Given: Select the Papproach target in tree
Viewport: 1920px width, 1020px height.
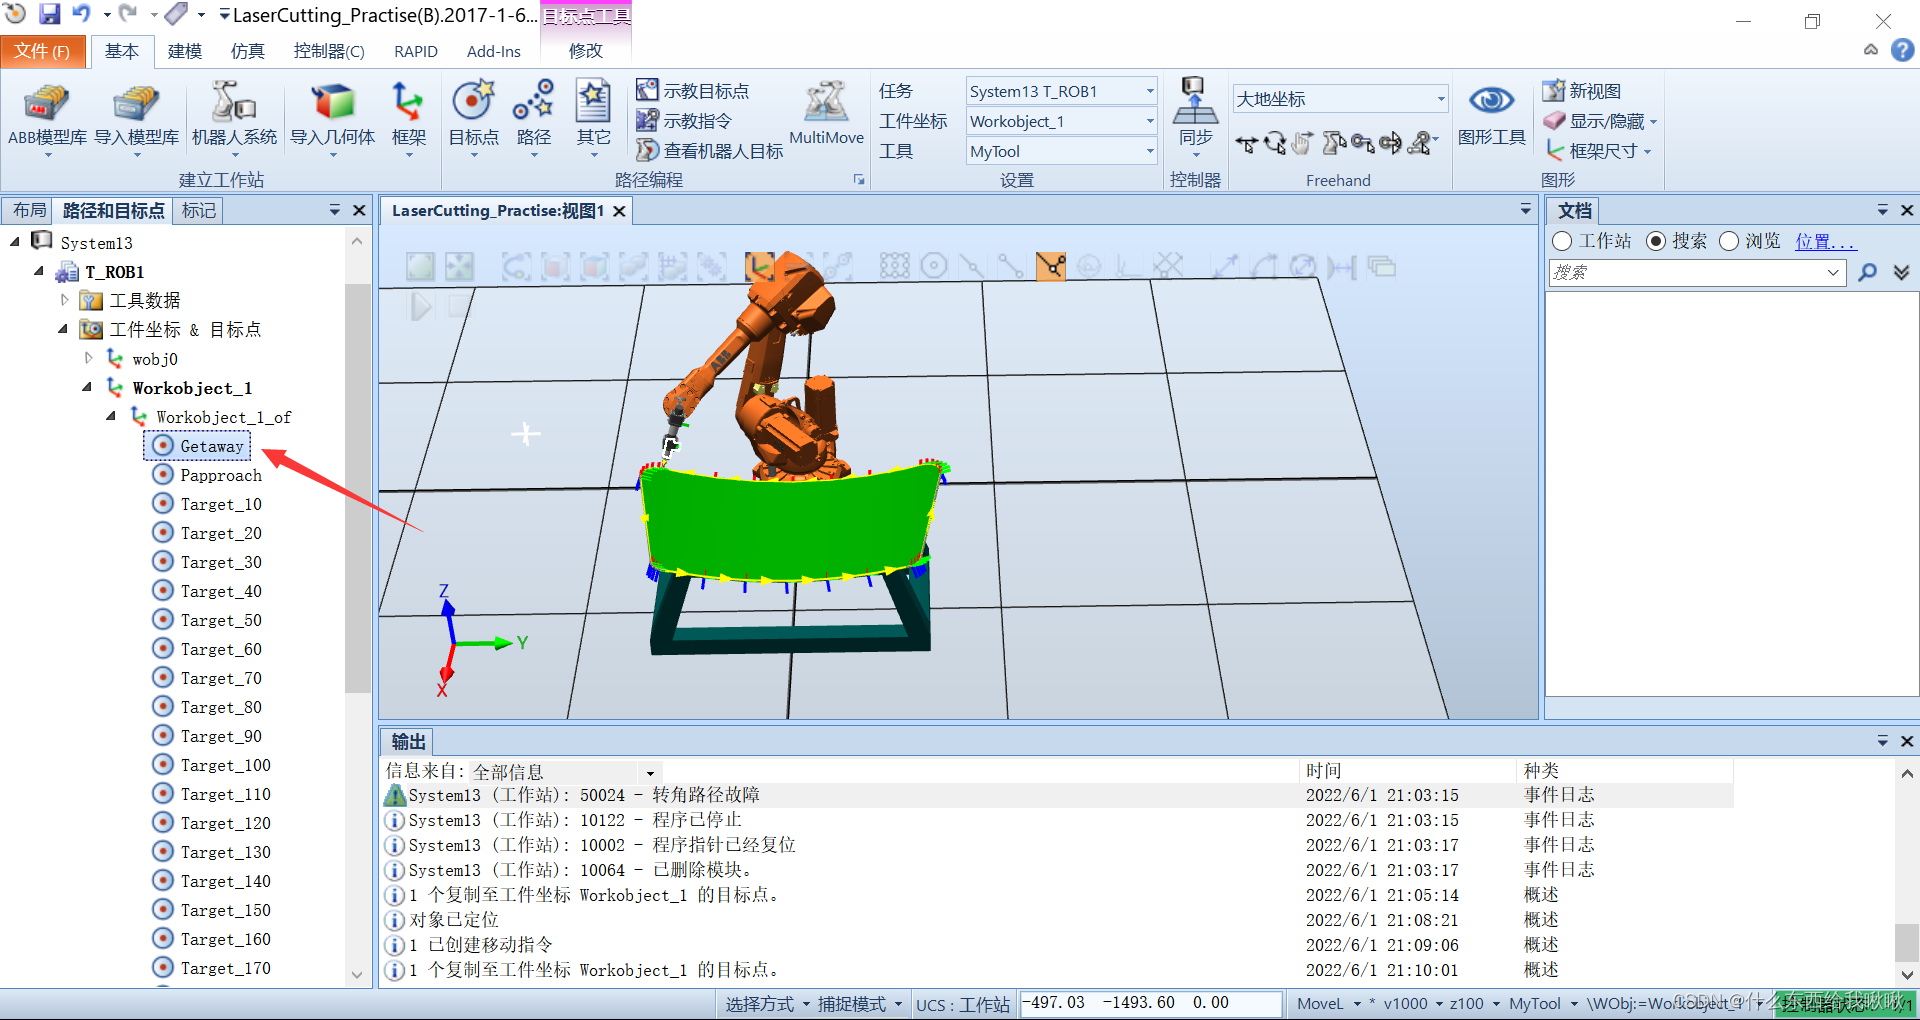Looking at the screenshot, I should point(208,475).
